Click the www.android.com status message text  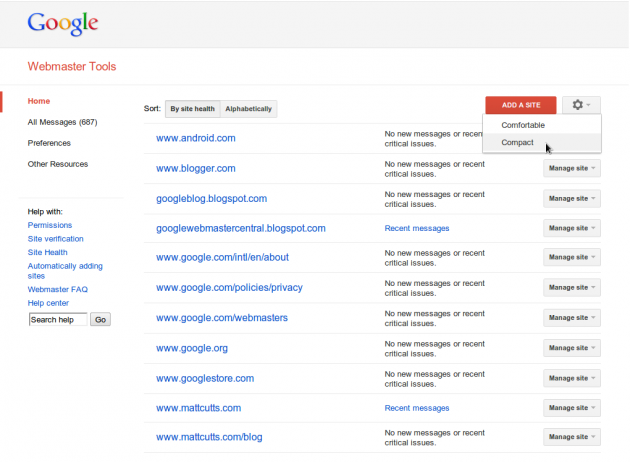pyautogui.click(x=433, y=139)
